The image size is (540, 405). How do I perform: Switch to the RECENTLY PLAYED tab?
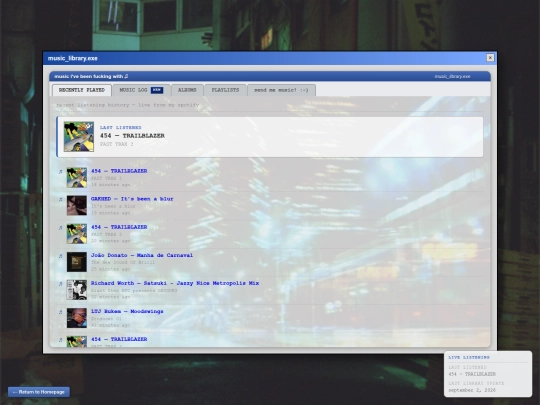82,90
